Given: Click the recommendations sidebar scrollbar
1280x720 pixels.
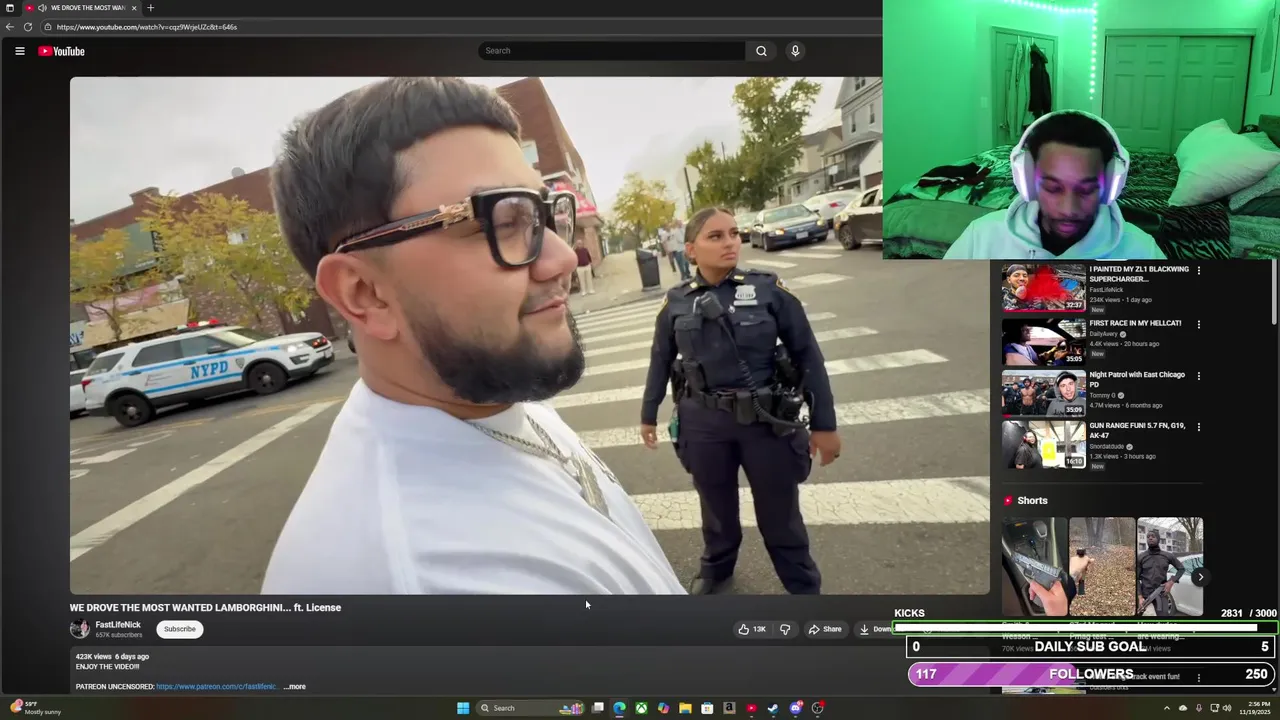Looking at the screenshot, I should (x=1274, y=292).
